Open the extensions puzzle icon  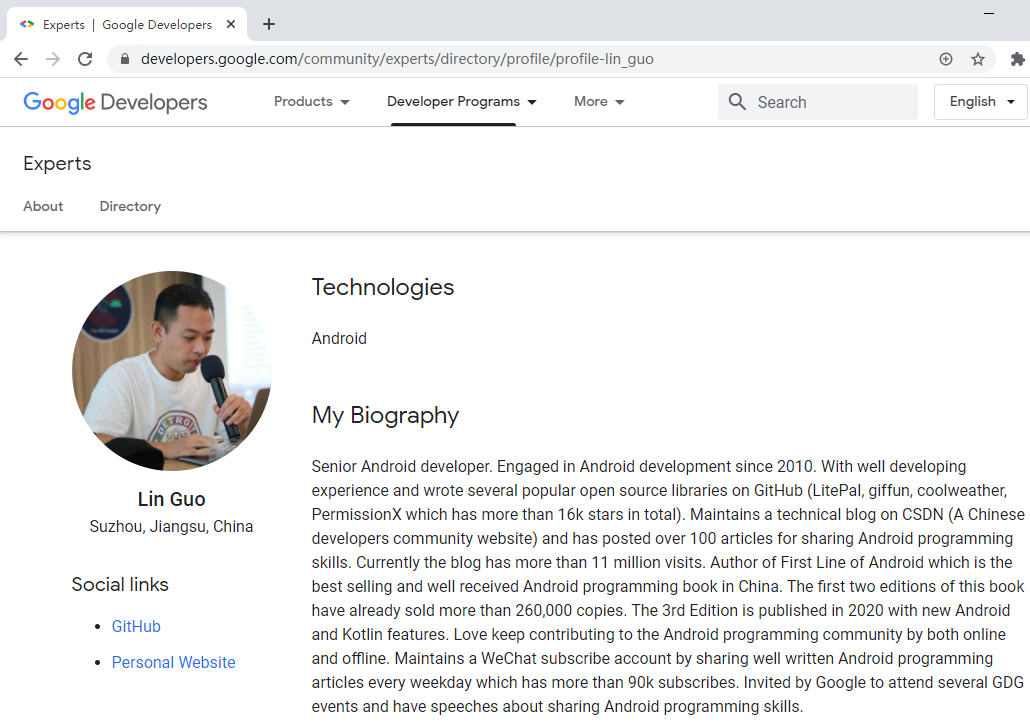pyautogui.click(x=1017, y=59)
